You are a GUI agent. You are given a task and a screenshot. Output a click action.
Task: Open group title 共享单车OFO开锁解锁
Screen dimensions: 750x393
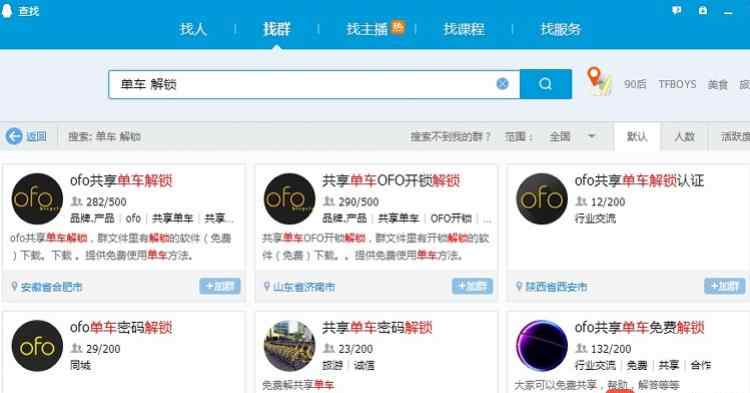click(391, 181)
